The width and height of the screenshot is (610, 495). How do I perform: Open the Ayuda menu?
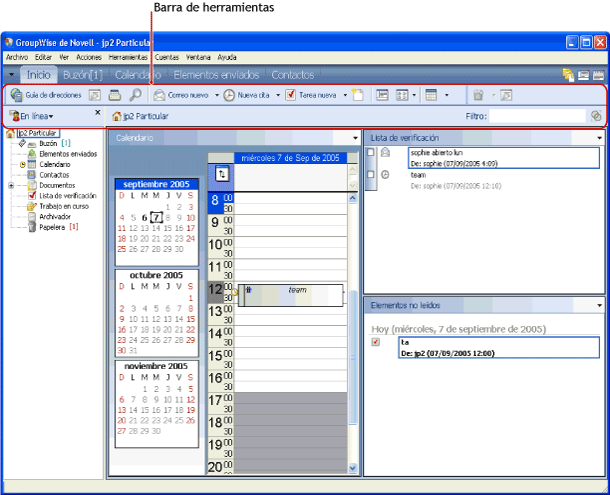(x=227, y=57)
